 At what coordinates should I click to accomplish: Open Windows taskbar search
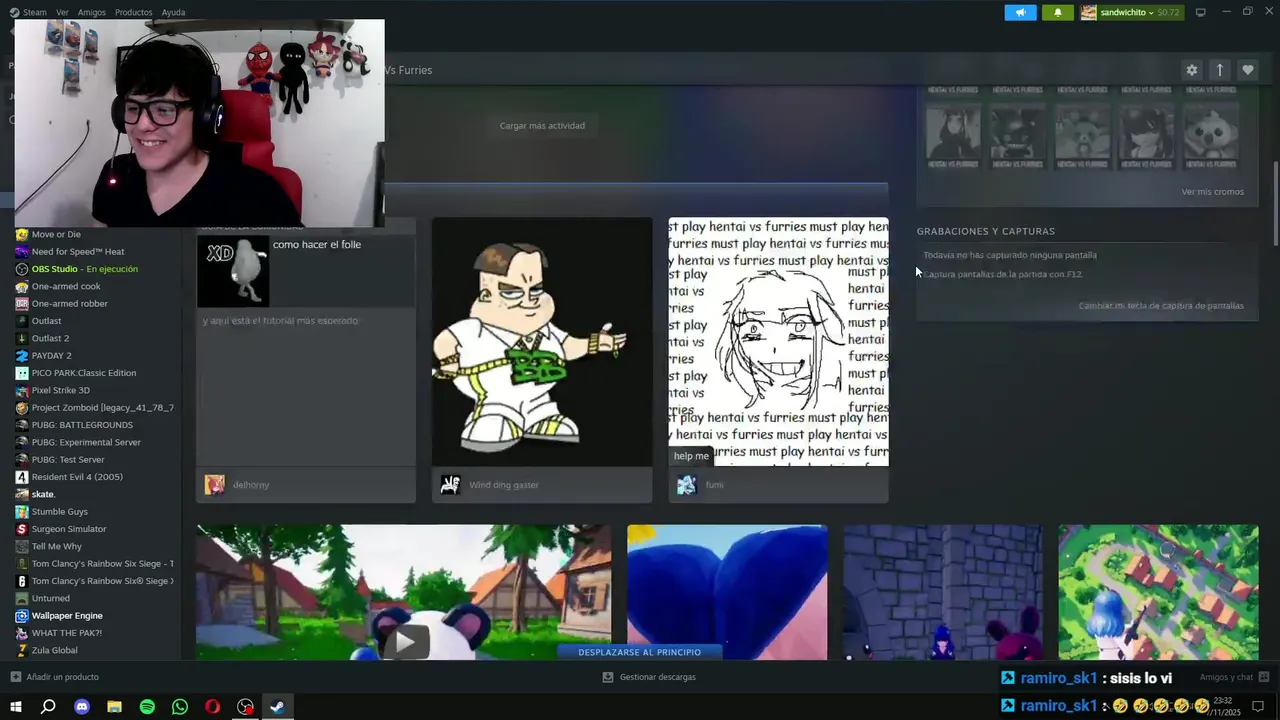[48, 707]
